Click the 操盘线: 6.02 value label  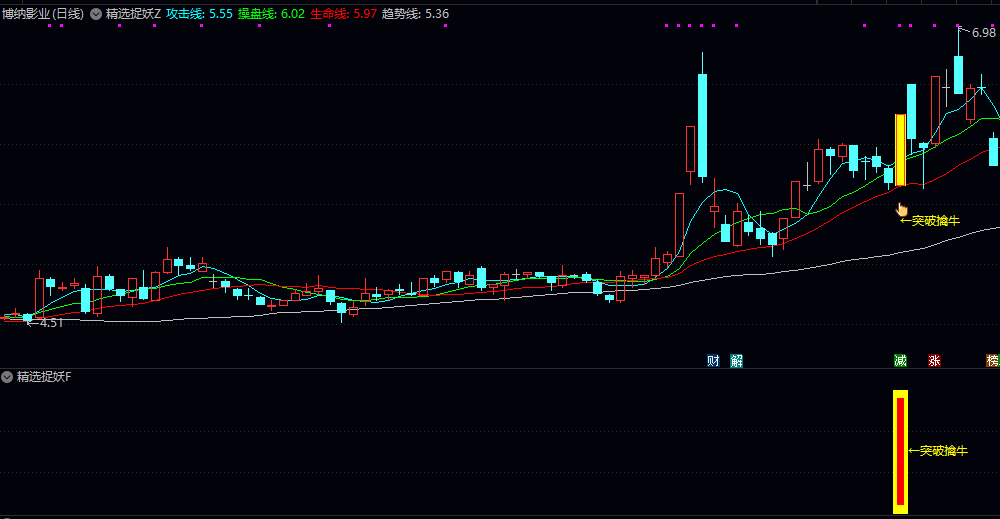[x=271, y=14]
